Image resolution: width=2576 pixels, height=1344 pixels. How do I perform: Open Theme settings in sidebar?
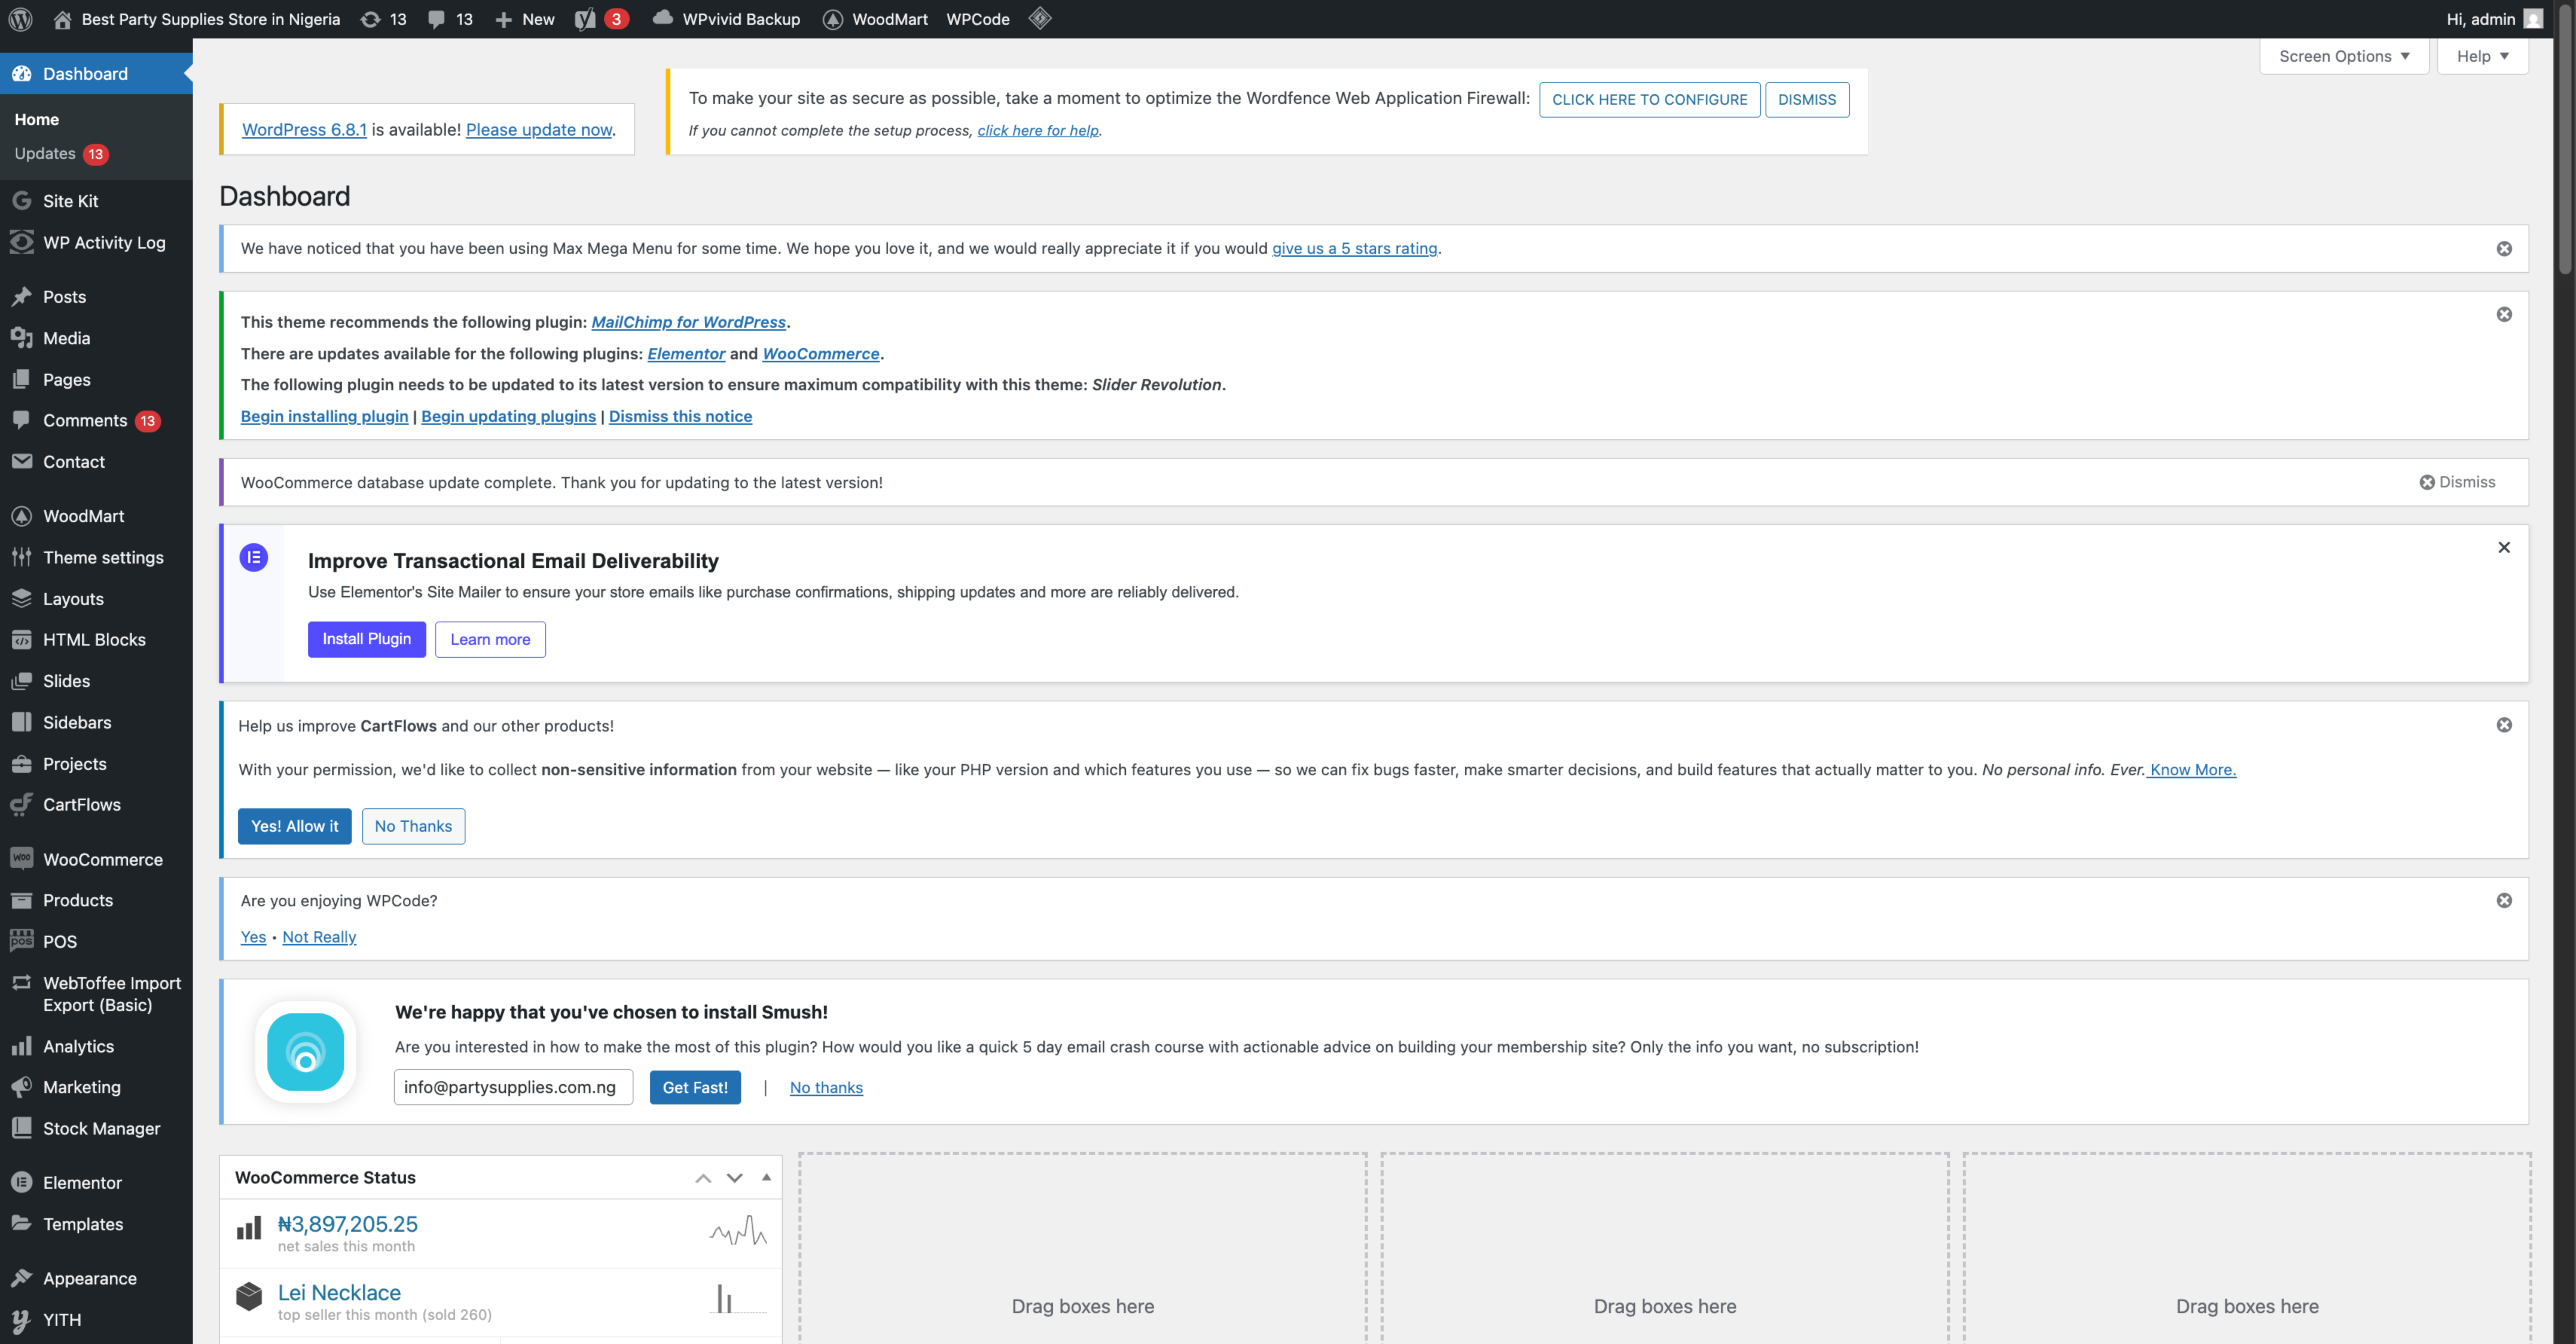tap(96, 558)
